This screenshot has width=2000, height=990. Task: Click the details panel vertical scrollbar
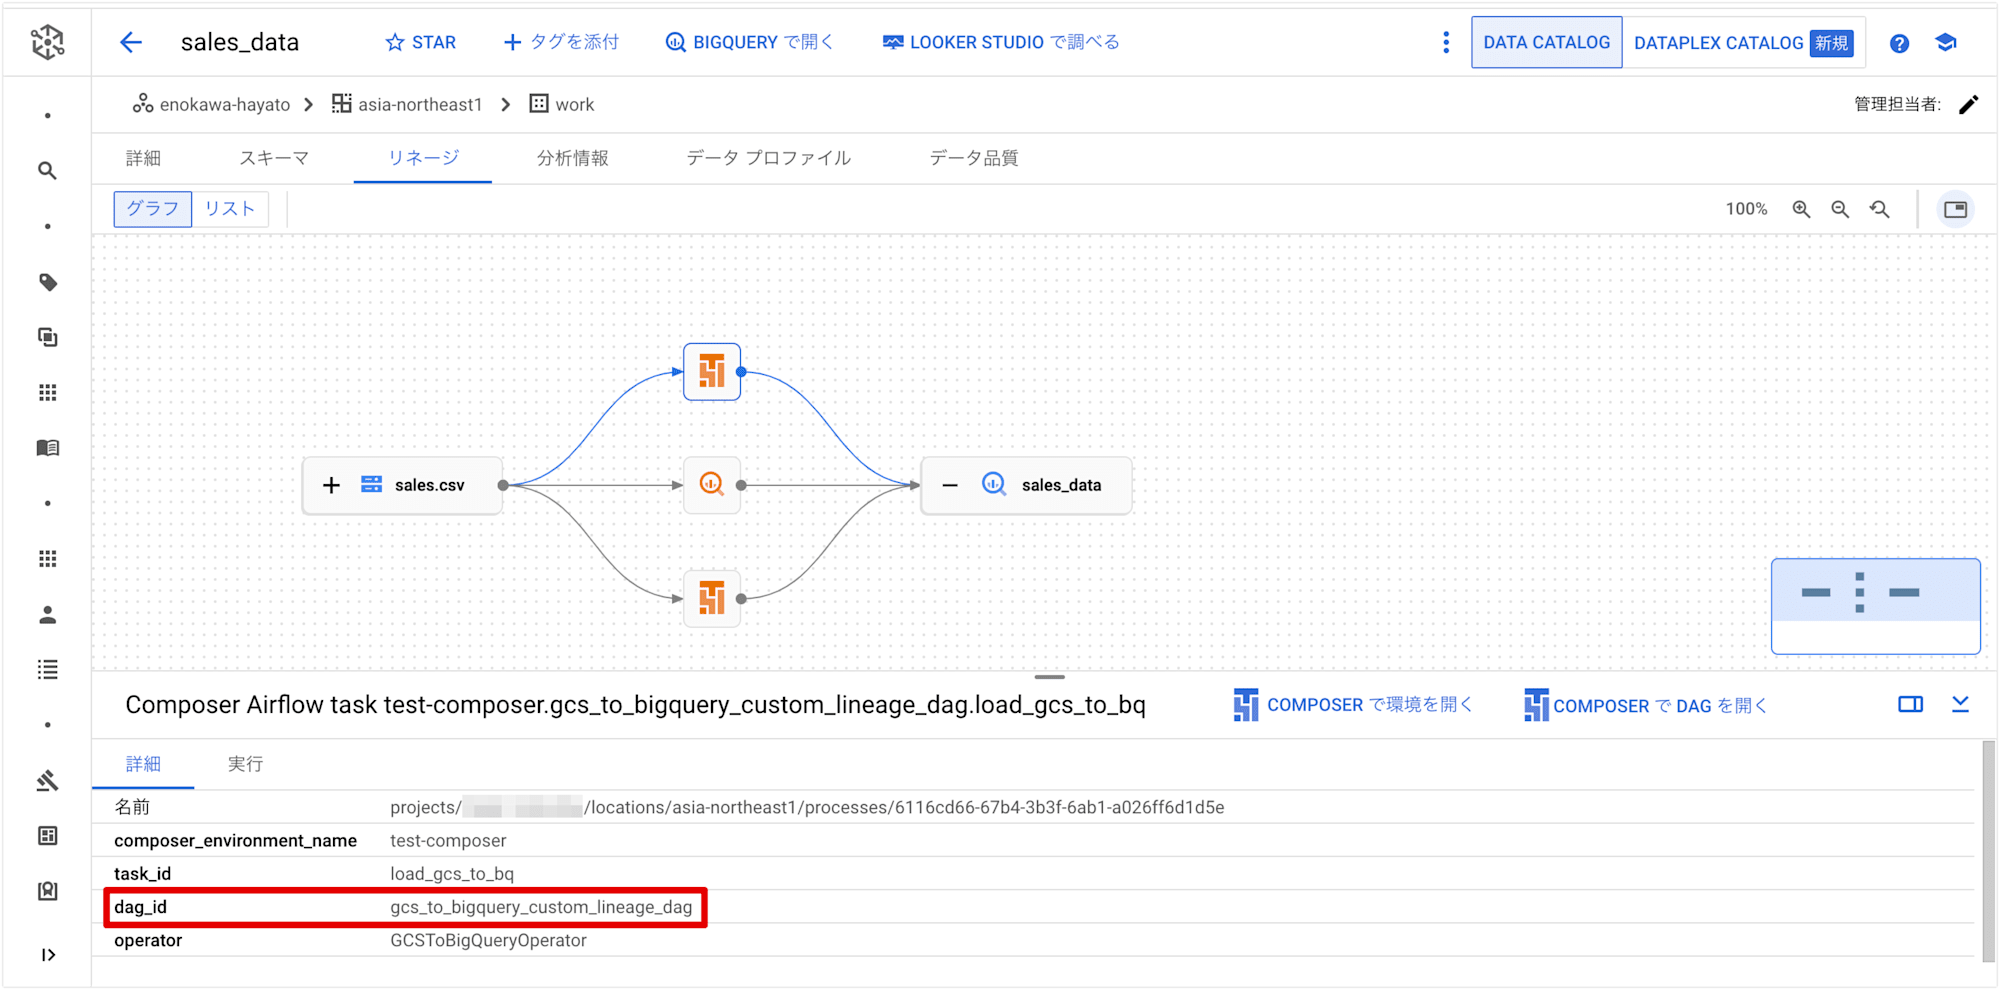tap(1988, 850)
